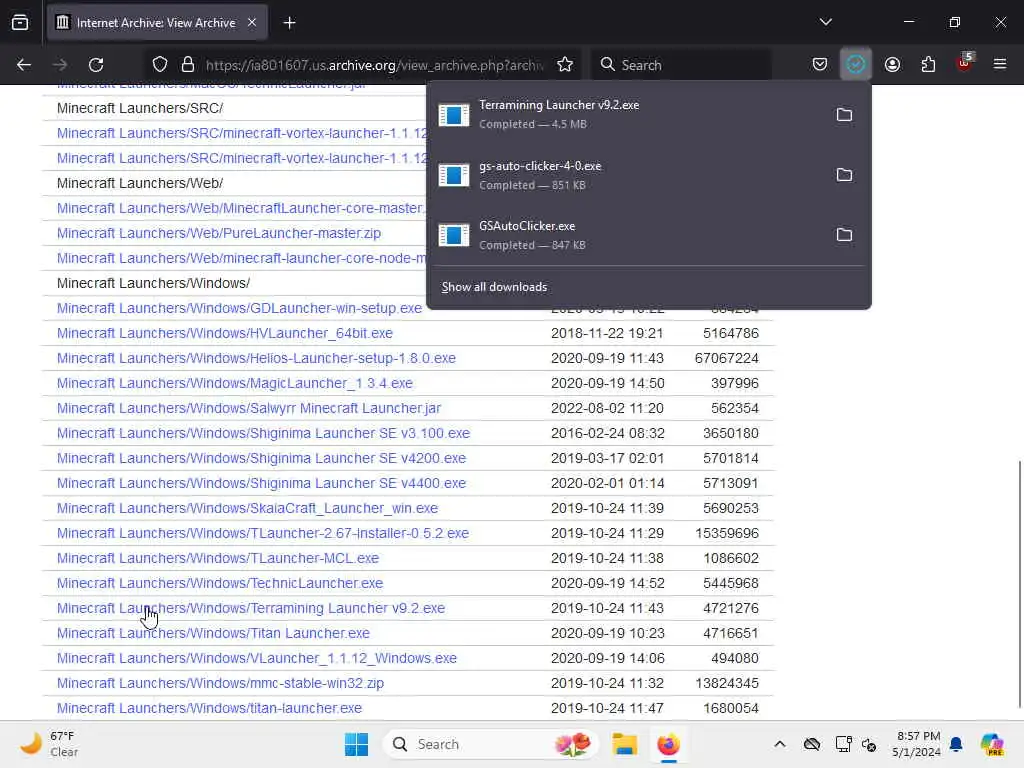Download mmc-stable-win32.zip
The image size is (1024, 768).
coord(220,683)
